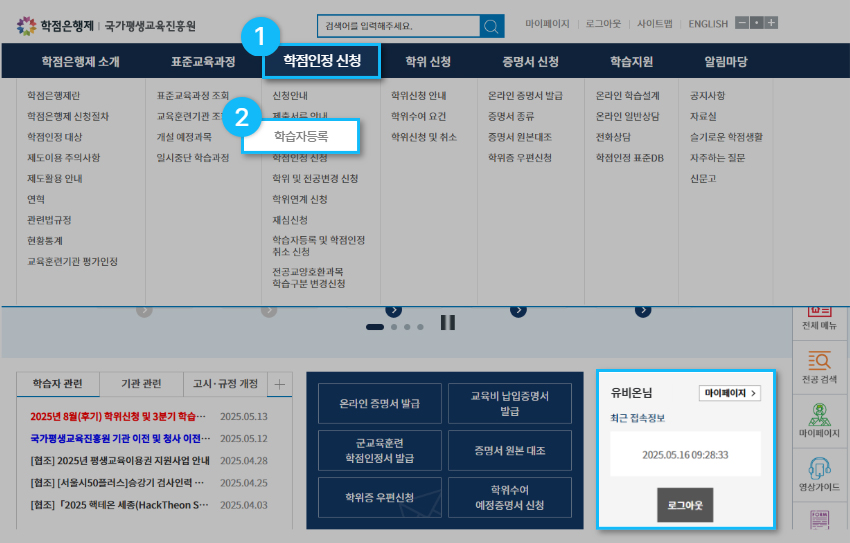
Task: Open 증명서 신청 main menu
Action: pos(530,61)
